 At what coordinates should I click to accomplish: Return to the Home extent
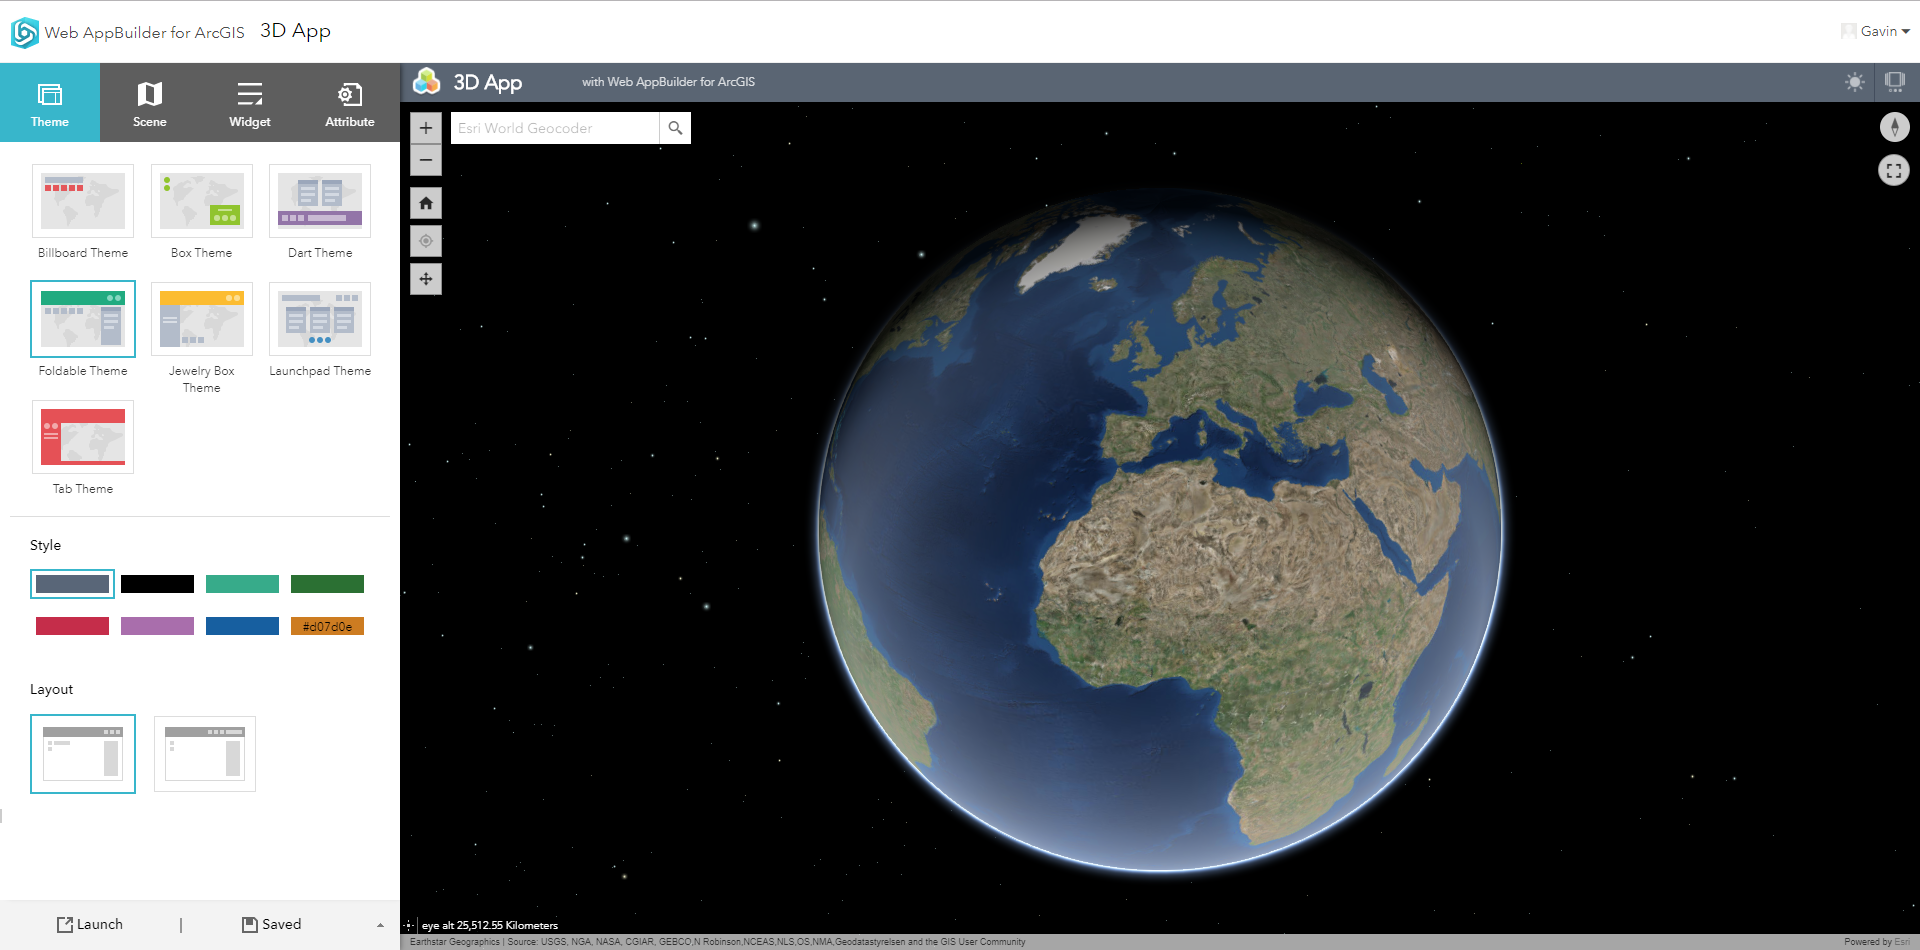[x=426, y=203]
